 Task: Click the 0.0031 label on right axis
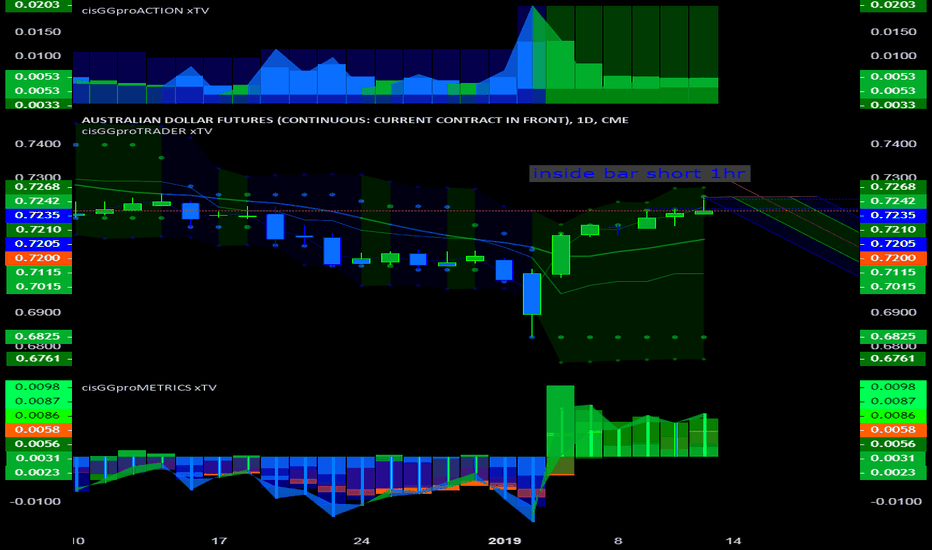point(893,458)
